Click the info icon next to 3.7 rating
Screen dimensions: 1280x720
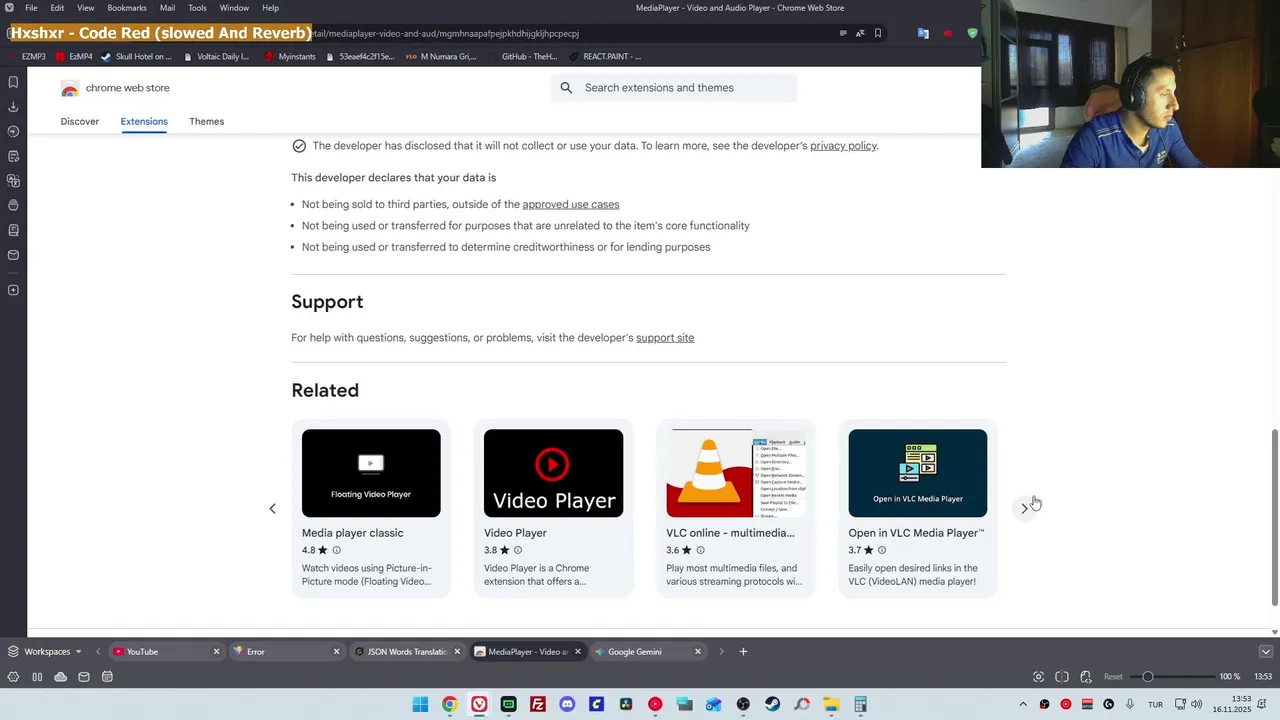pyautogui.click(x=881, y=550)
